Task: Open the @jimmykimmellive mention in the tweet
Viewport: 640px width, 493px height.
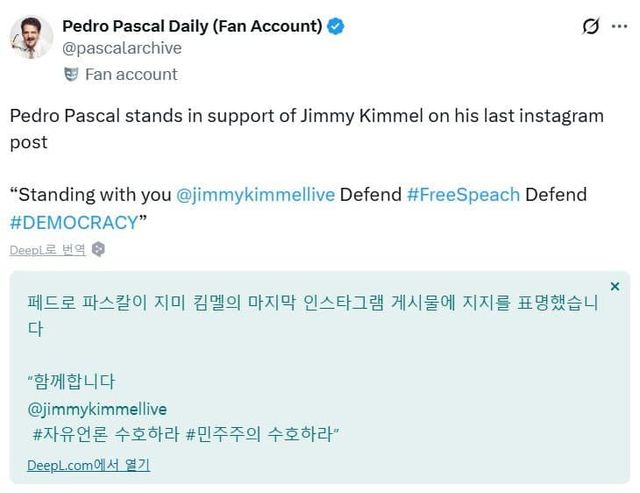Action: pos(255,194)
